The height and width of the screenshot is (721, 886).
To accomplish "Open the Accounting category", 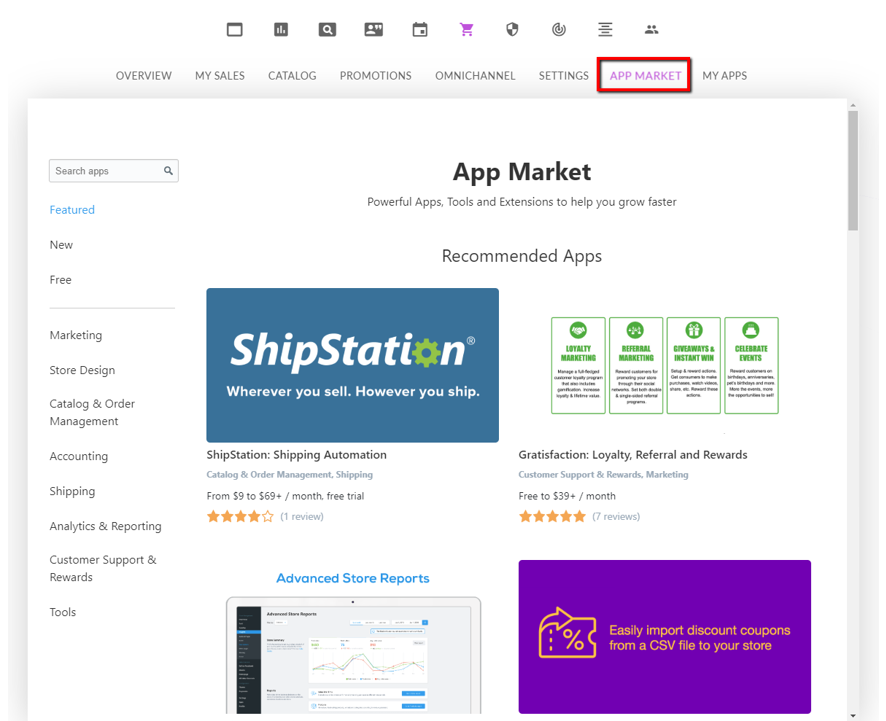I will click(x=79, y=456).
